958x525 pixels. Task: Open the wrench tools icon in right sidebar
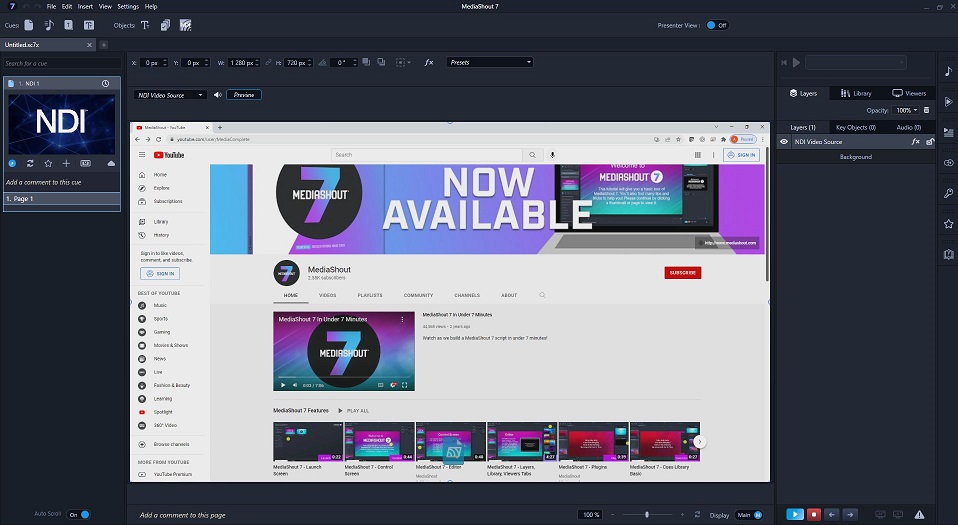click(x=948, y=193)
